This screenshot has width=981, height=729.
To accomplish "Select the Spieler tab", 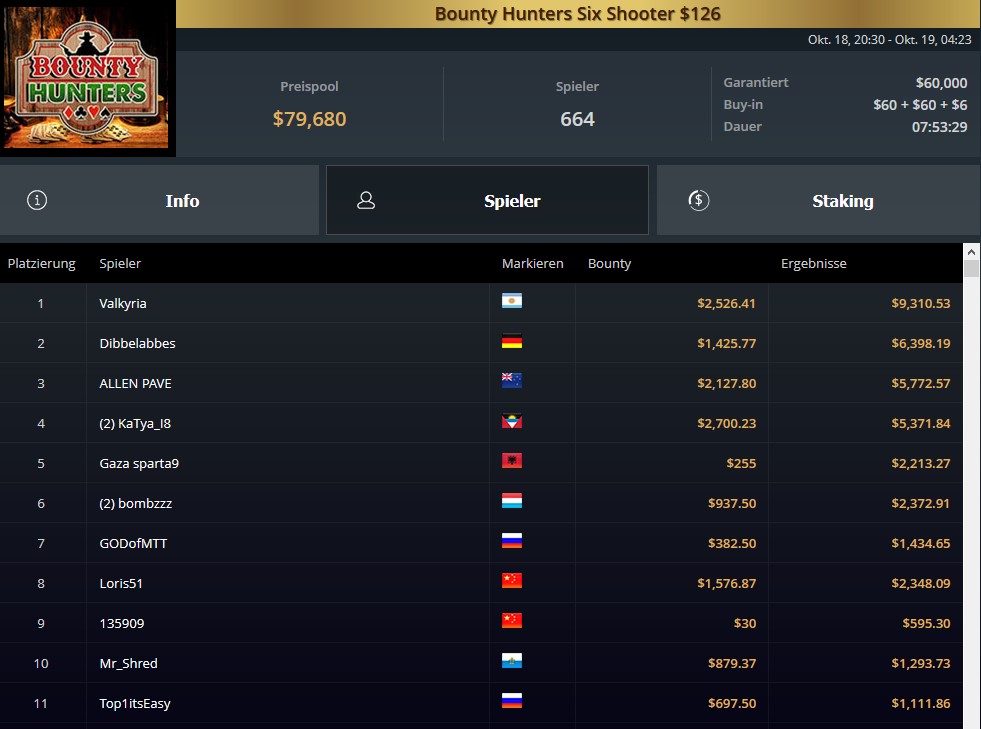I will pyautogui.click(x=487, y=200).
